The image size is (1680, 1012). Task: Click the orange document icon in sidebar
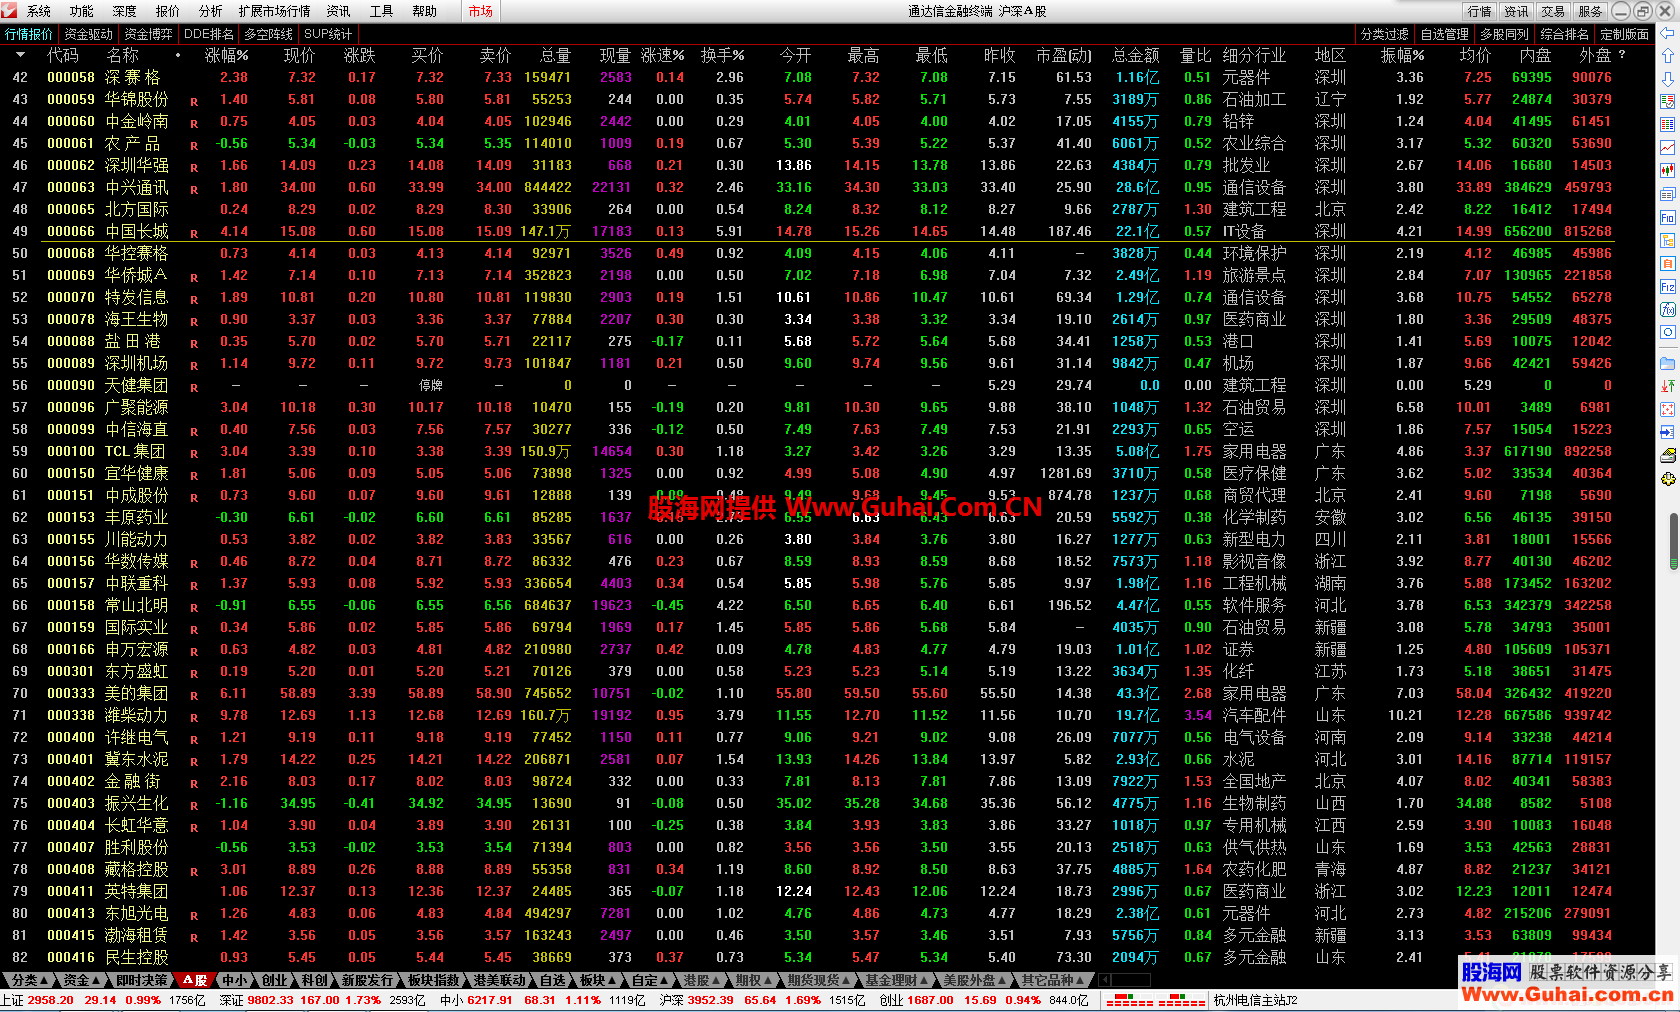(x=1667, y=263)
